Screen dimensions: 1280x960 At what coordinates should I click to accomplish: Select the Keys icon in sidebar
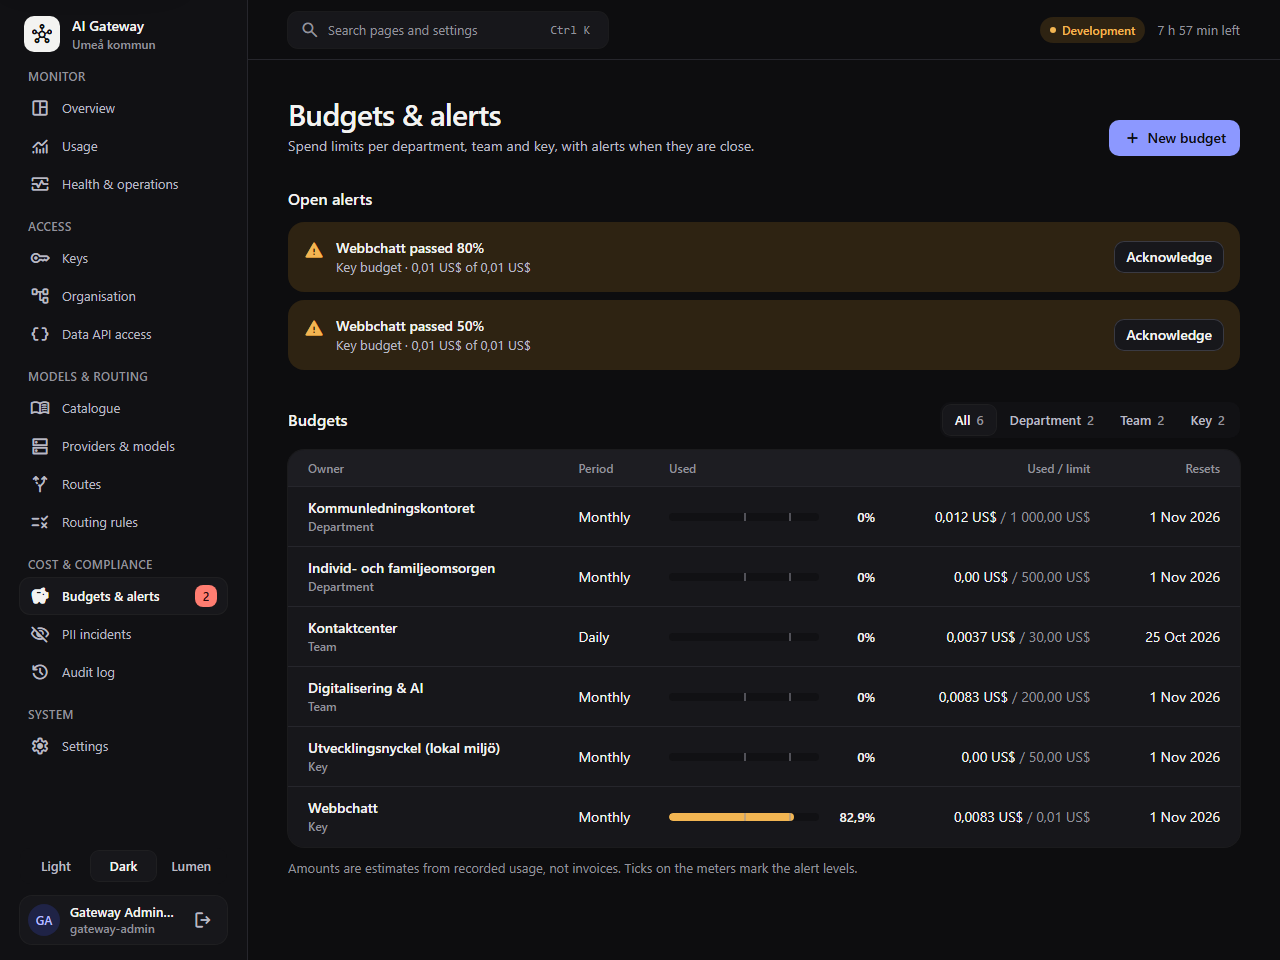[x=40, y=258]
